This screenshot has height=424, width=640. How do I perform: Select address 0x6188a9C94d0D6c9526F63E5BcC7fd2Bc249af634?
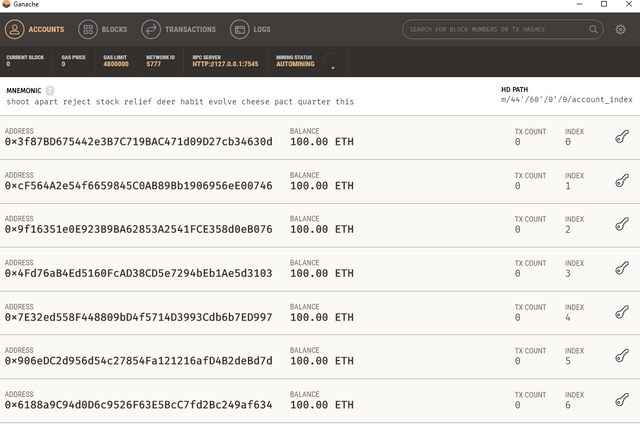click(138, 405)
